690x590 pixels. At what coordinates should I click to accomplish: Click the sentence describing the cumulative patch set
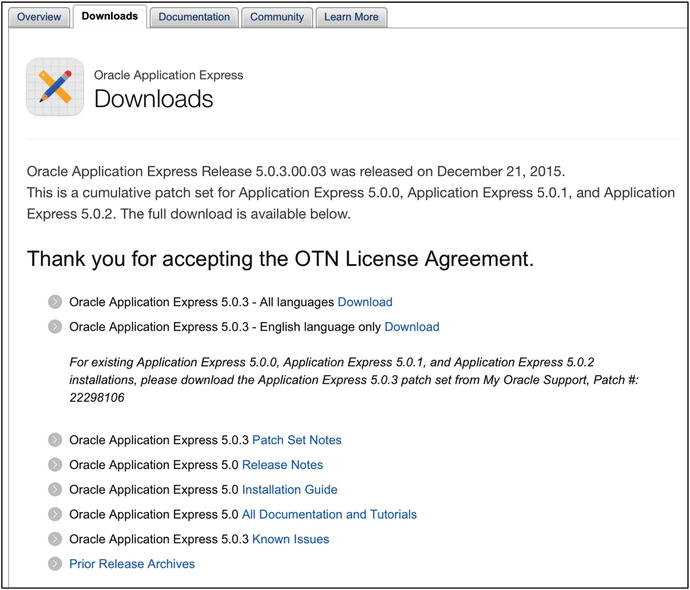pos(351,204)
